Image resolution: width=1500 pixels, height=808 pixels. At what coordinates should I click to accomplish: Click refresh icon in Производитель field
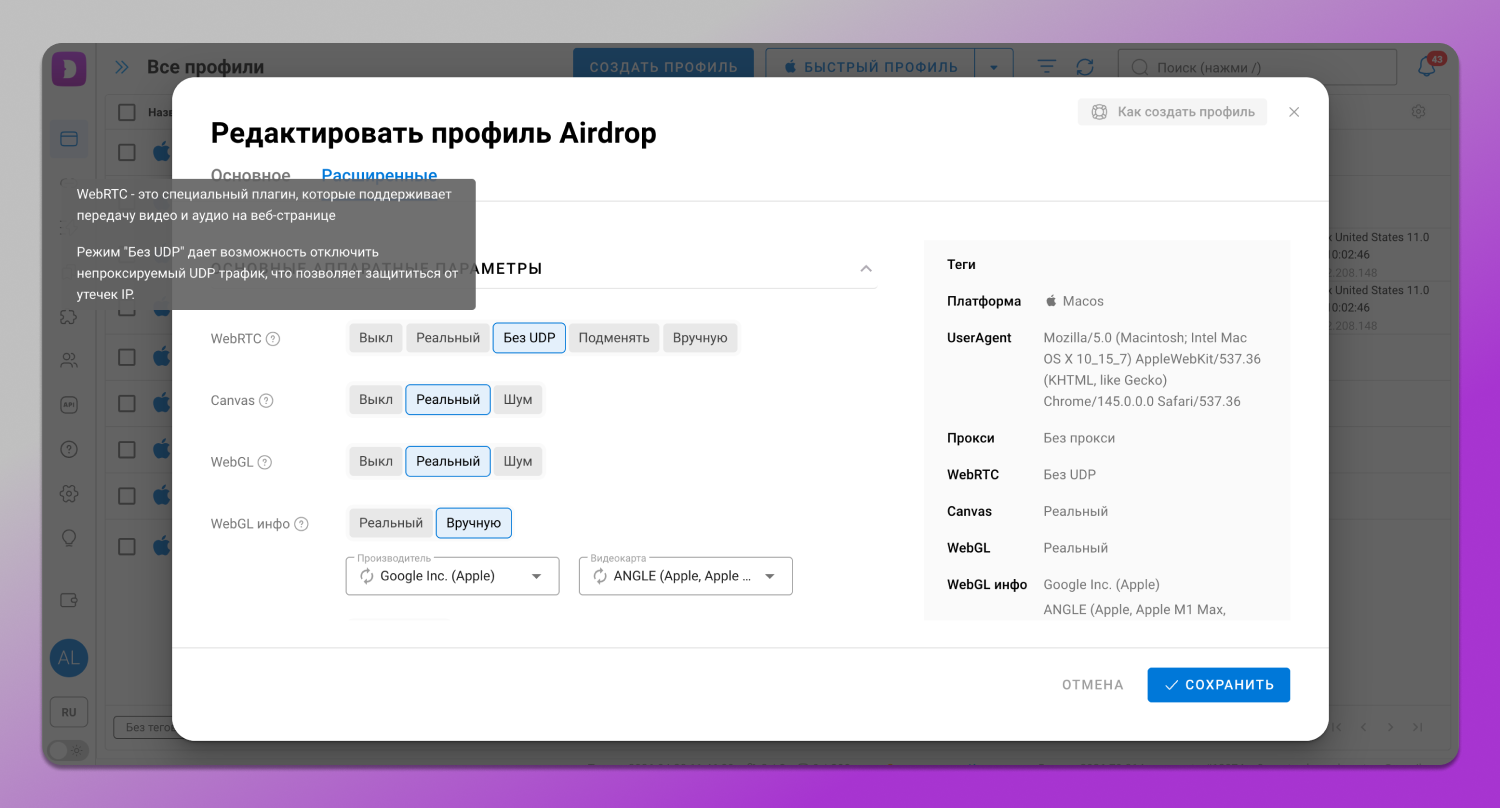tap(367, 576)
